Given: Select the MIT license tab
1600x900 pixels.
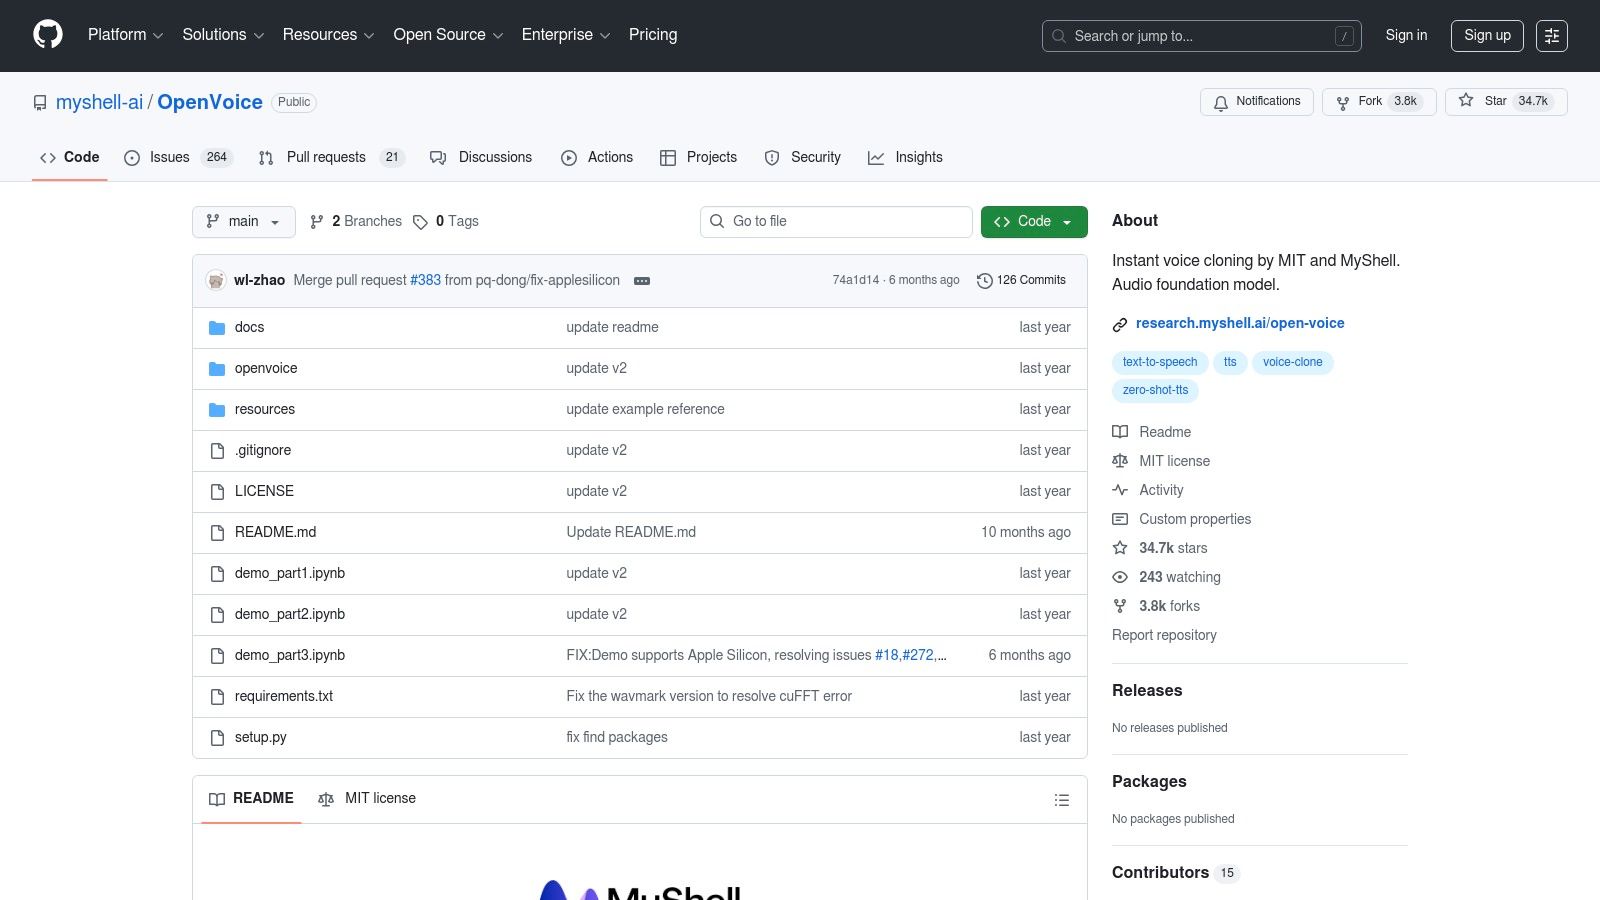Looking at the screenshot, I should (x=367, y=799).
